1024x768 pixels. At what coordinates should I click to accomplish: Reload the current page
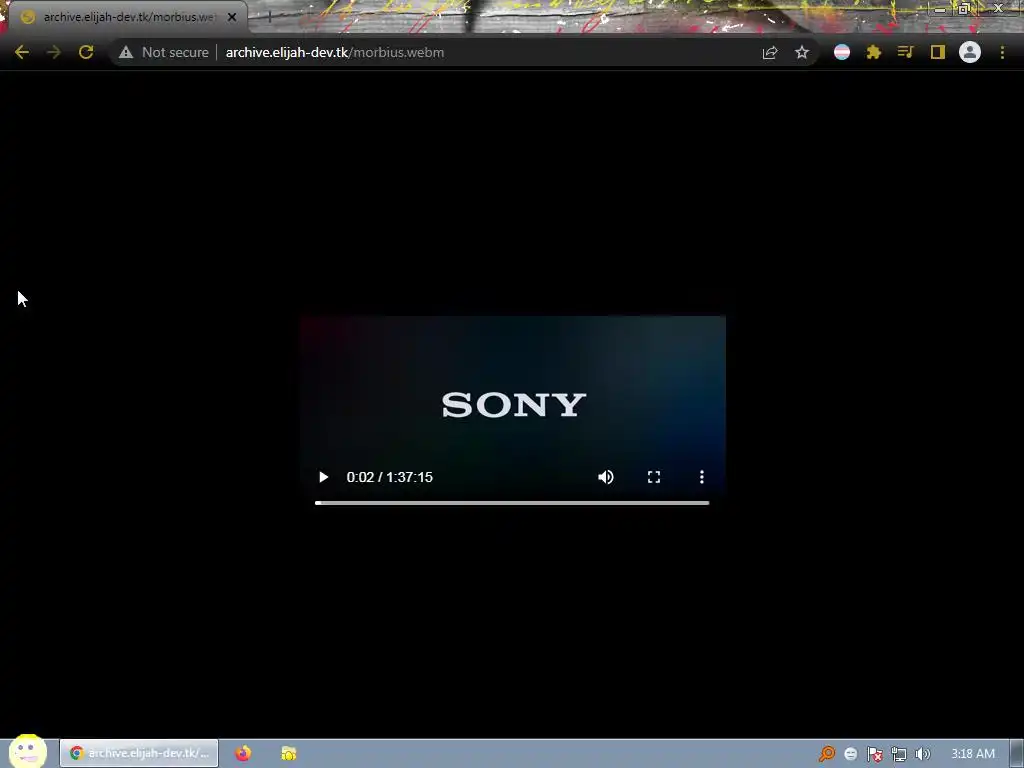pos(86,52)
